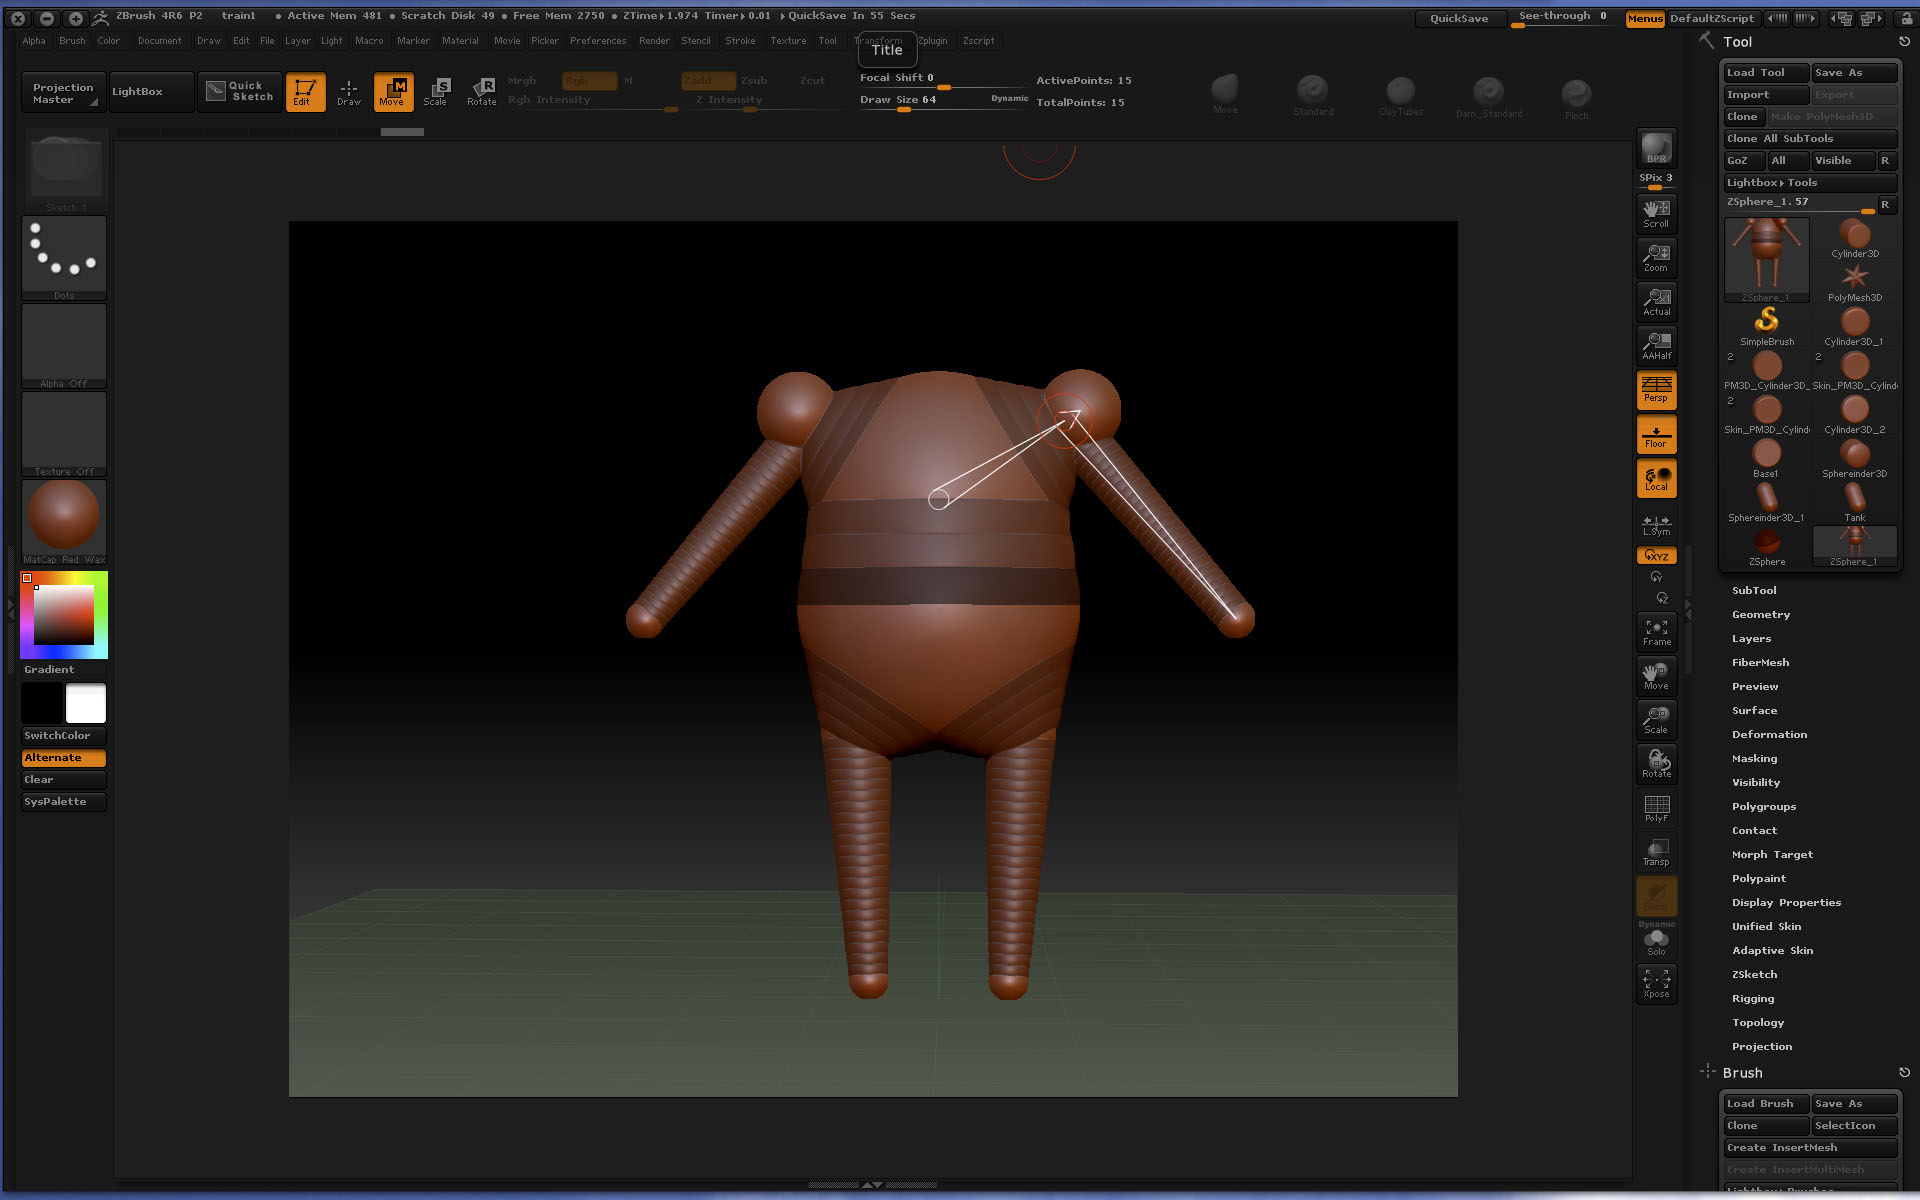Click the Scroll canvas icon
The image size is (1920, 1200).
pyautogui.click(x=1656, y=213)
